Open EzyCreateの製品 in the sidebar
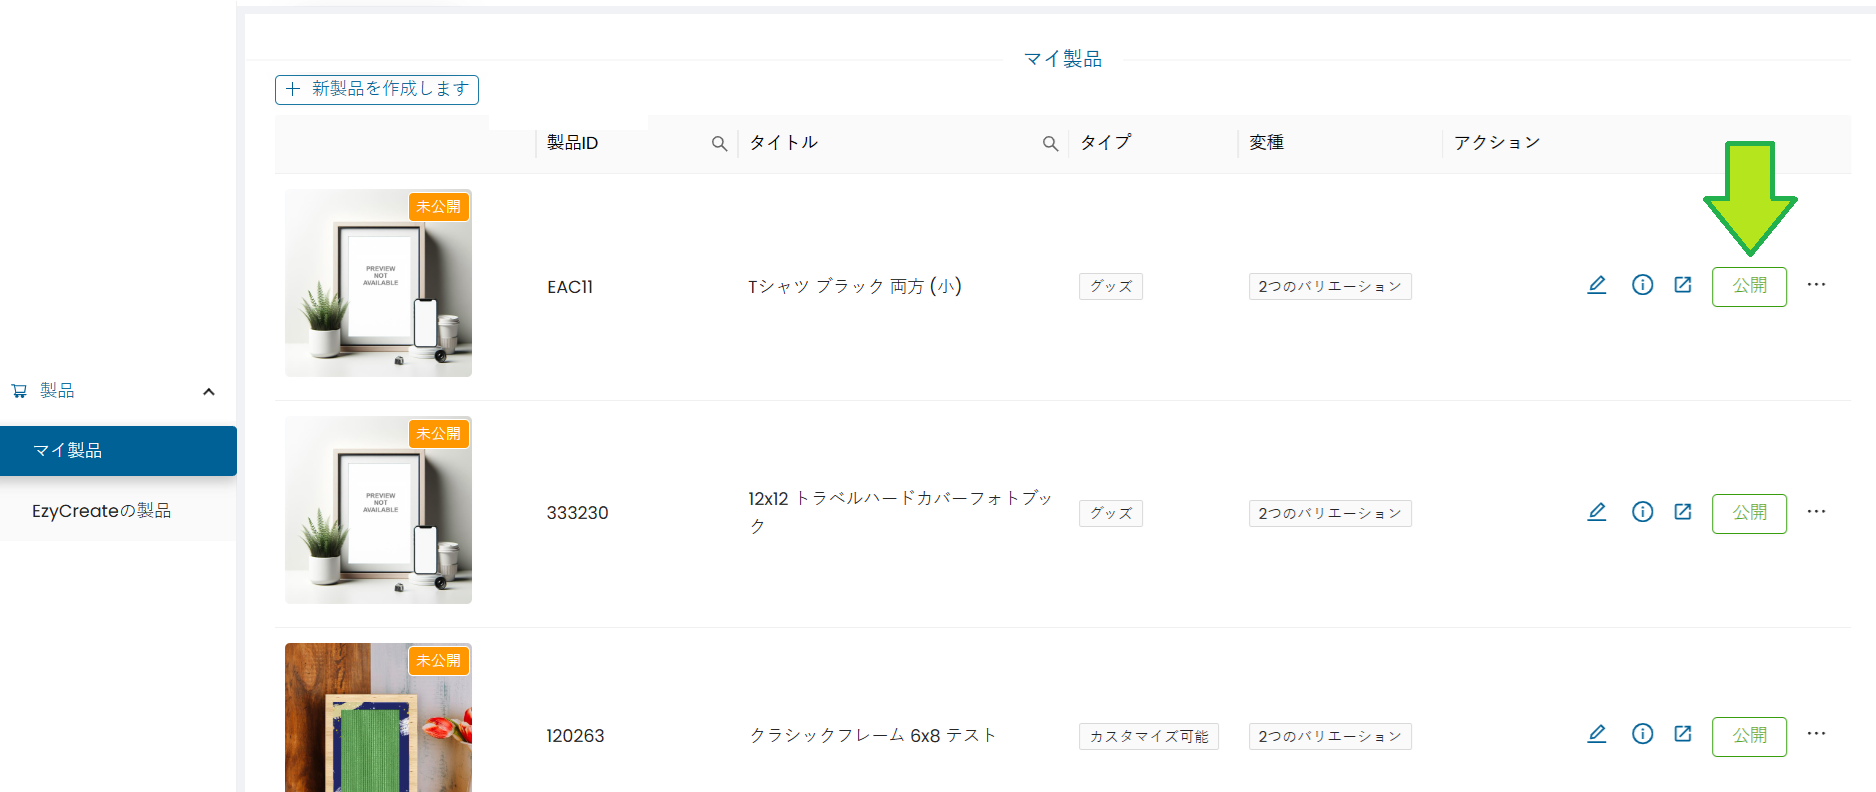The image size is (1876, 792). (x=102, y=511)
